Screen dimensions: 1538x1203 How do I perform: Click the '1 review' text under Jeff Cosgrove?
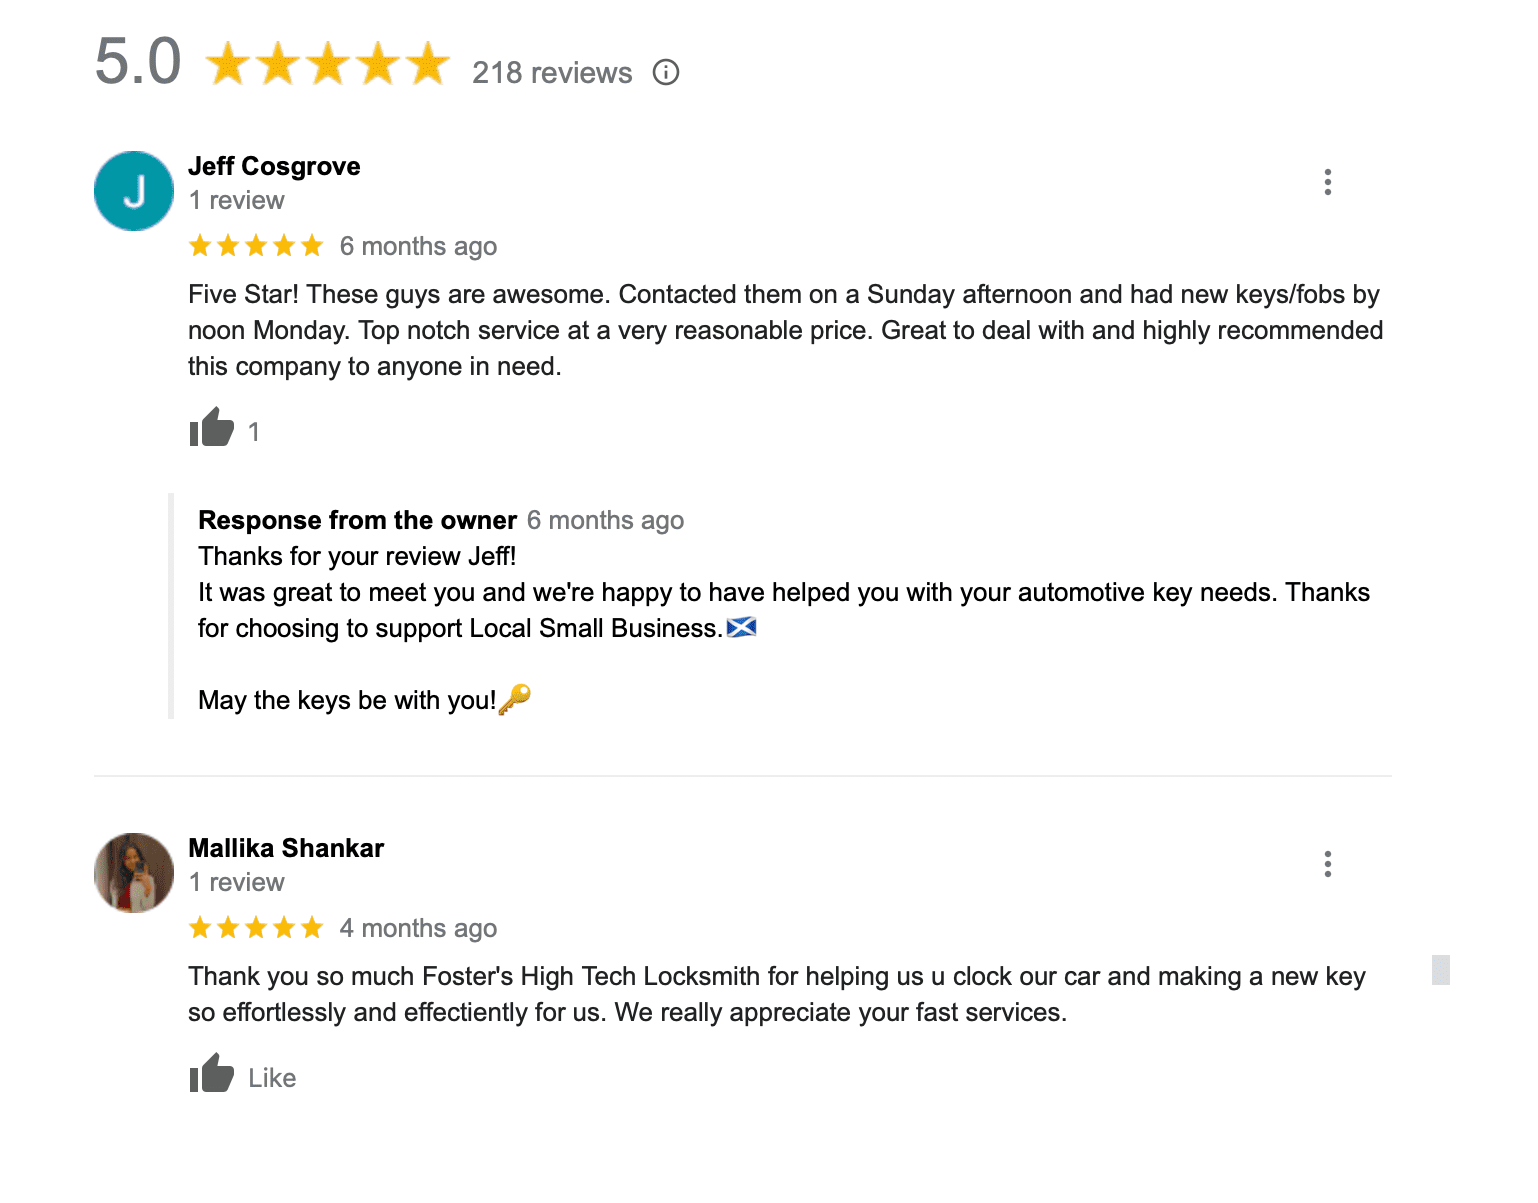[x=237, y=201]
